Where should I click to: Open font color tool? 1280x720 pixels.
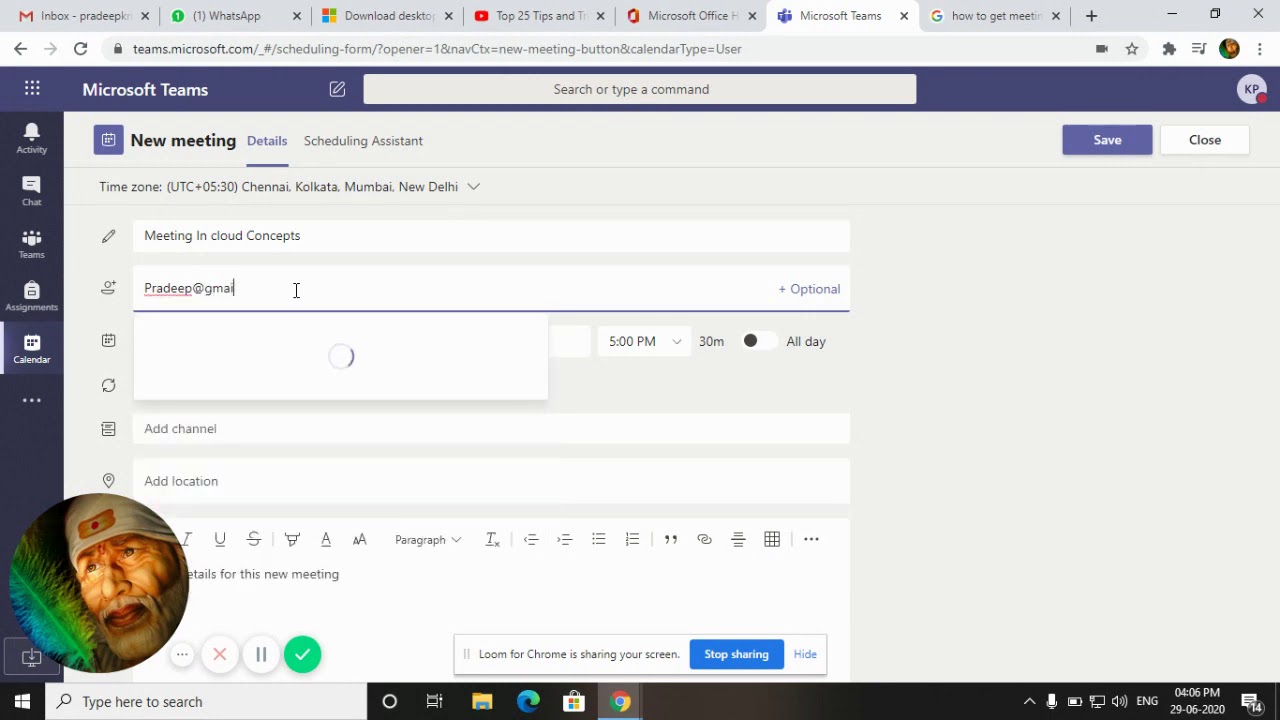(x=326, y=539)
